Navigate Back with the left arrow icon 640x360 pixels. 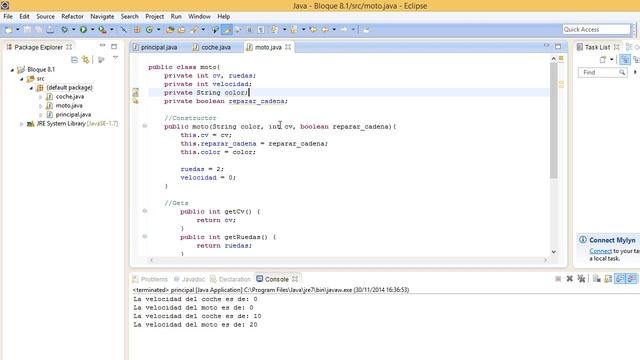pyautogui.click(x=325, y=30)
